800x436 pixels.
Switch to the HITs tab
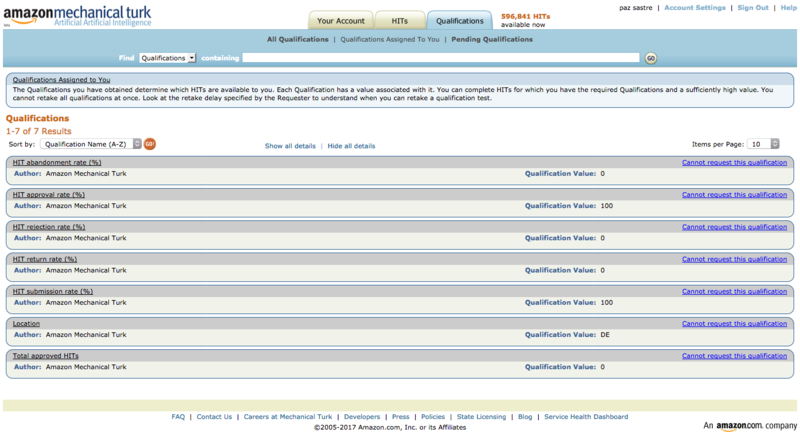[399, 21]
